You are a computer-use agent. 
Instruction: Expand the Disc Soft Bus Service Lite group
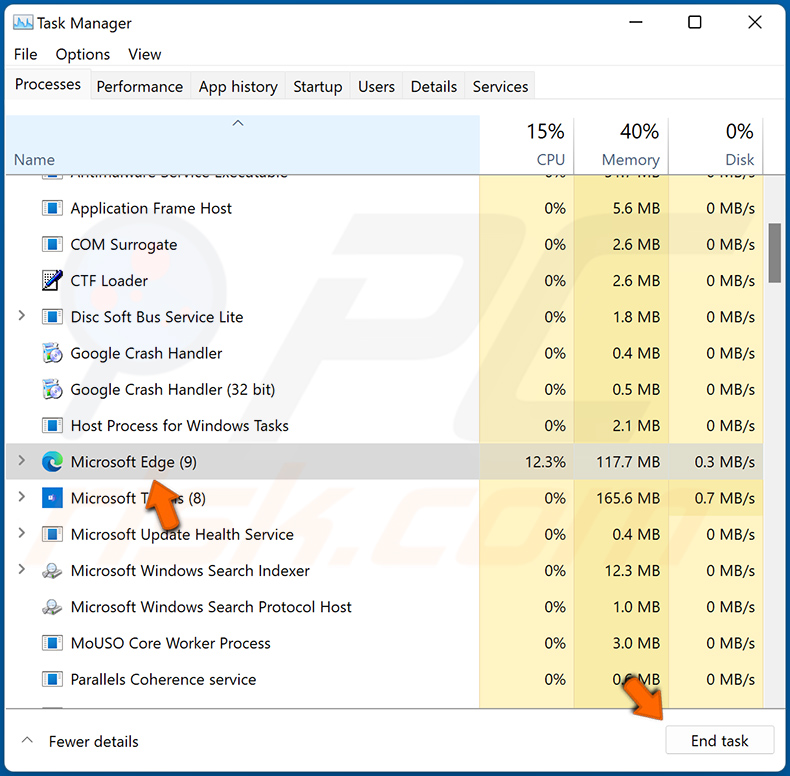pos(22,316)
